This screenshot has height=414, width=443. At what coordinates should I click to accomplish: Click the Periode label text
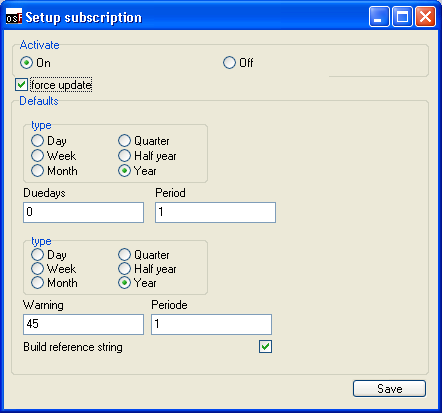tap(169, 305)
